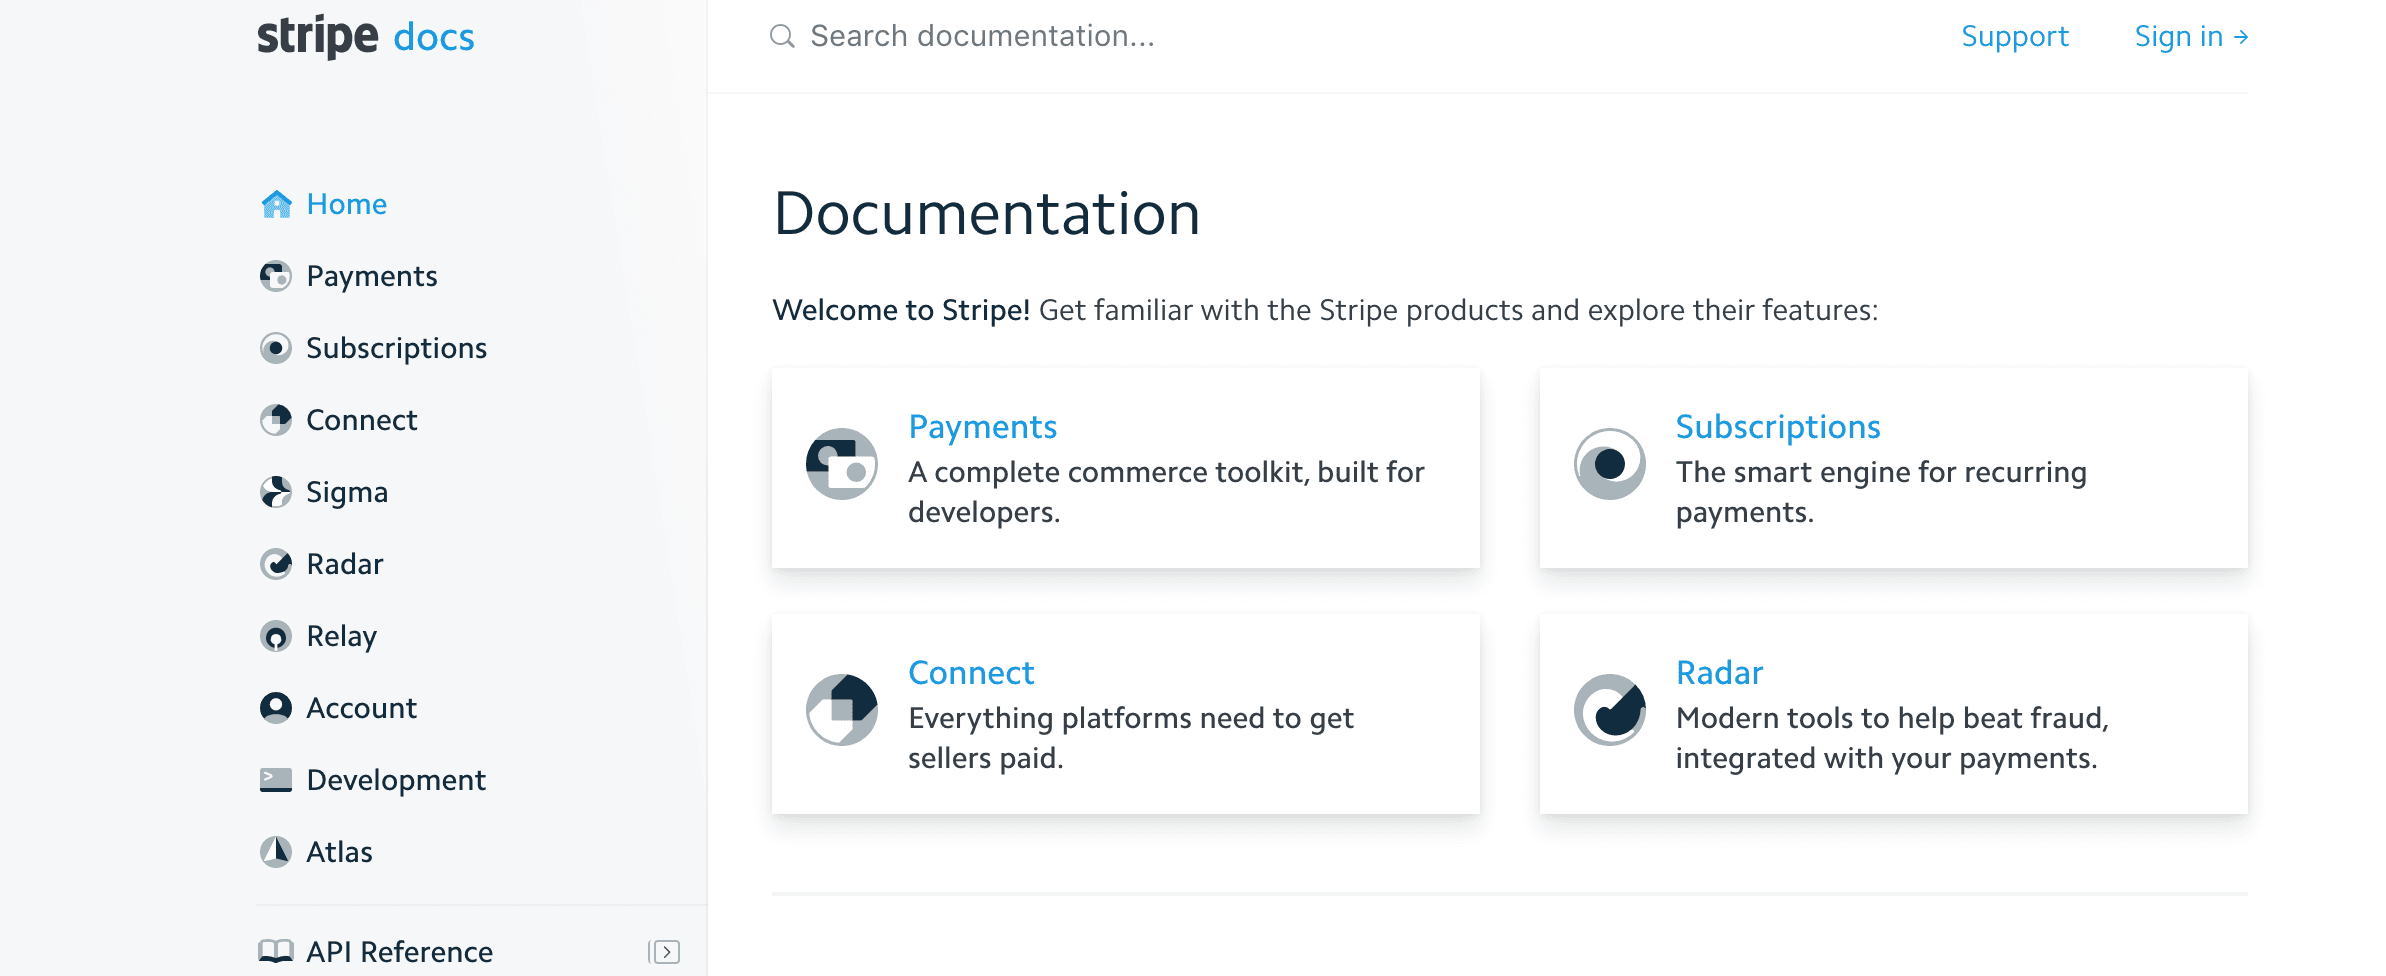This screenshot has height=976, width=2386.
Task: Click the Development terminal icon in sidebar
Action: pyautogui.click(x=276, y=780)
